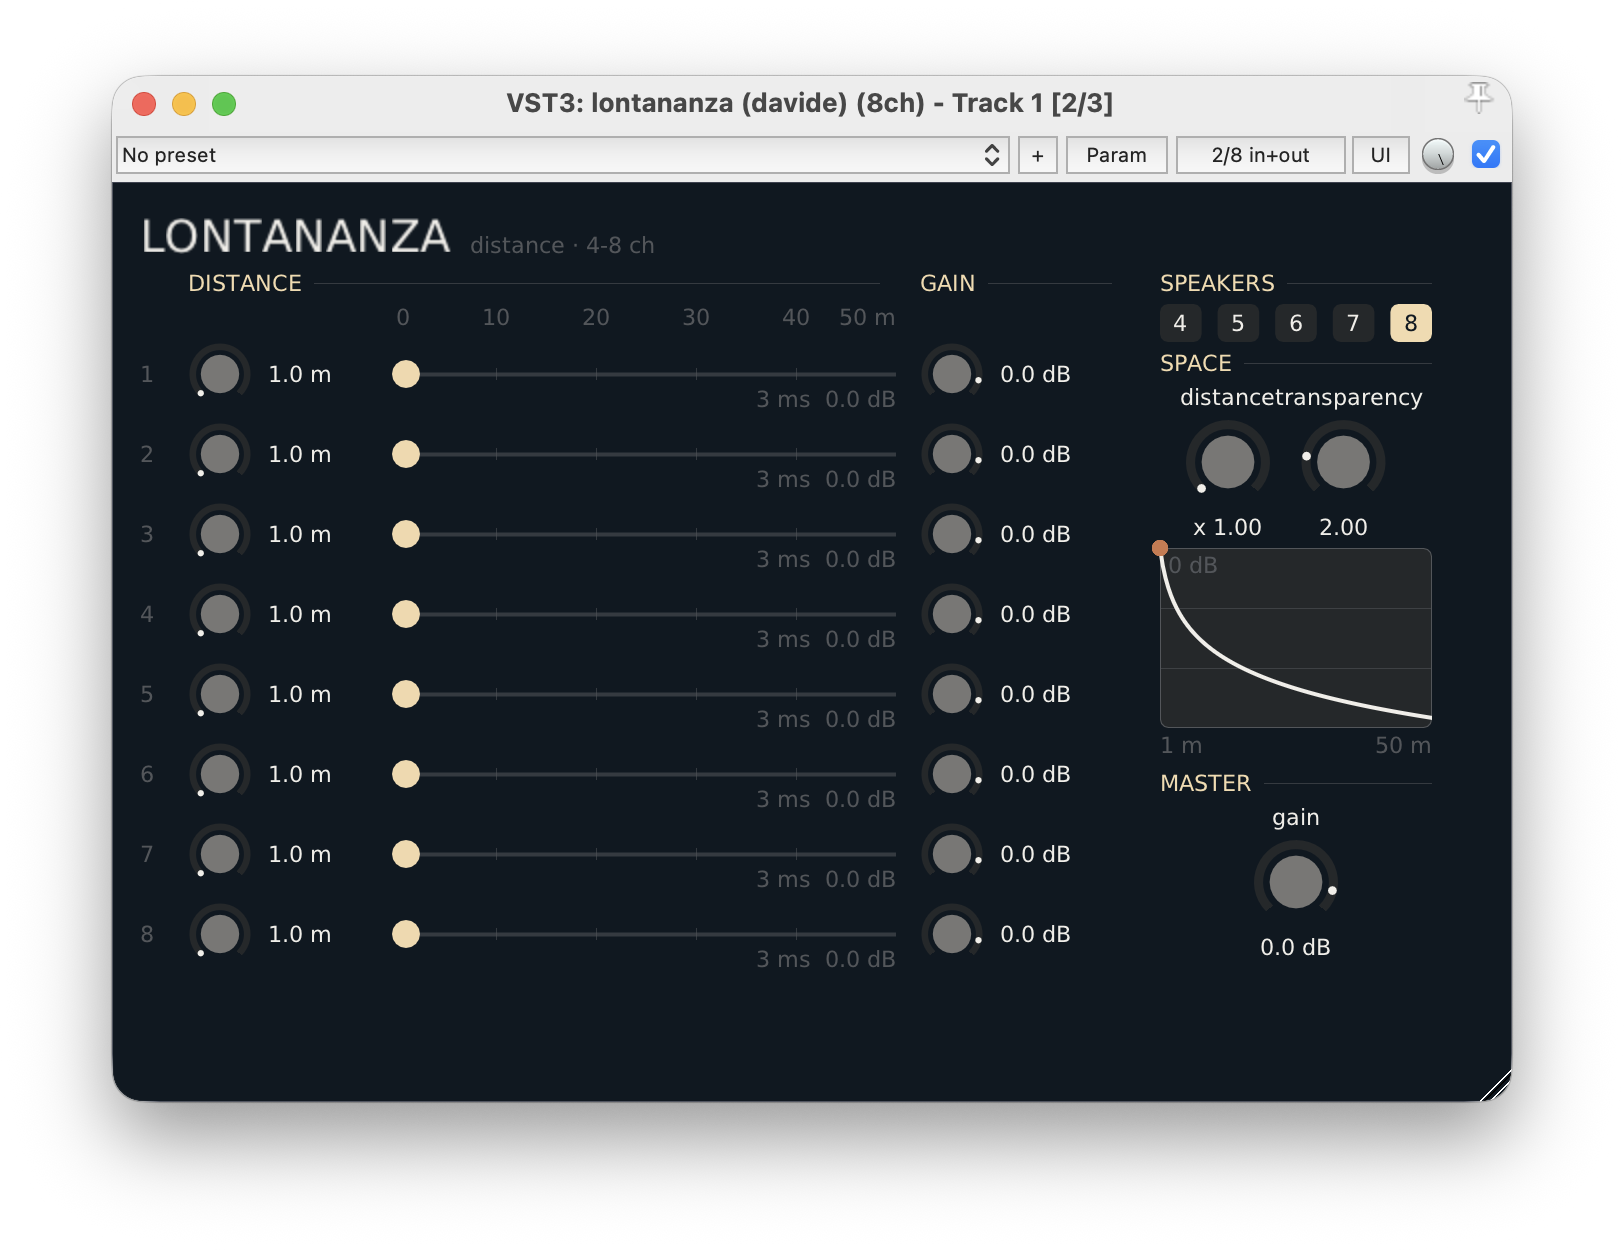1624x1250 pixels.
Task: Toggle the plugin bypass checkbox
Action: click(x=1486, y=154)
